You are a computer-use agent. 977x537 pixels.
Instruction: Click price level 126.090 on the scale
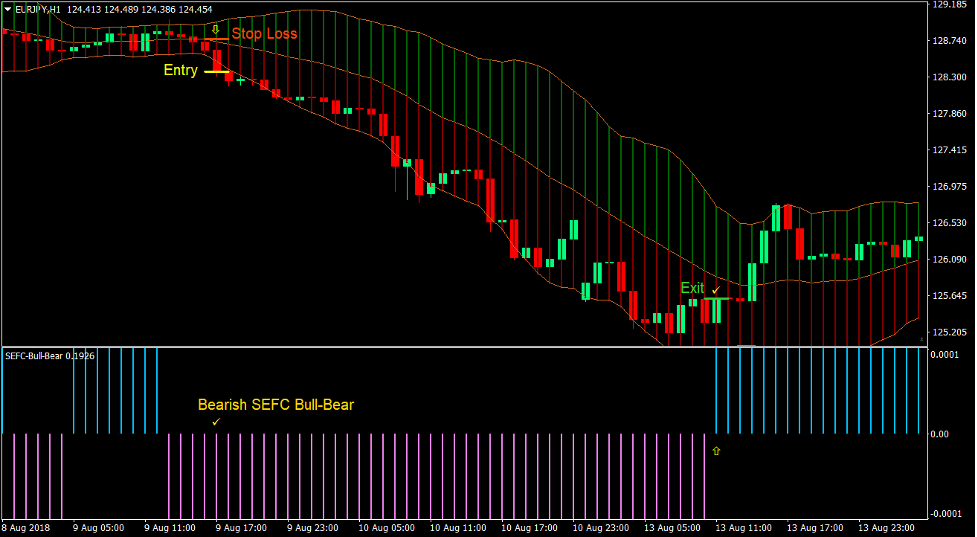950,259
